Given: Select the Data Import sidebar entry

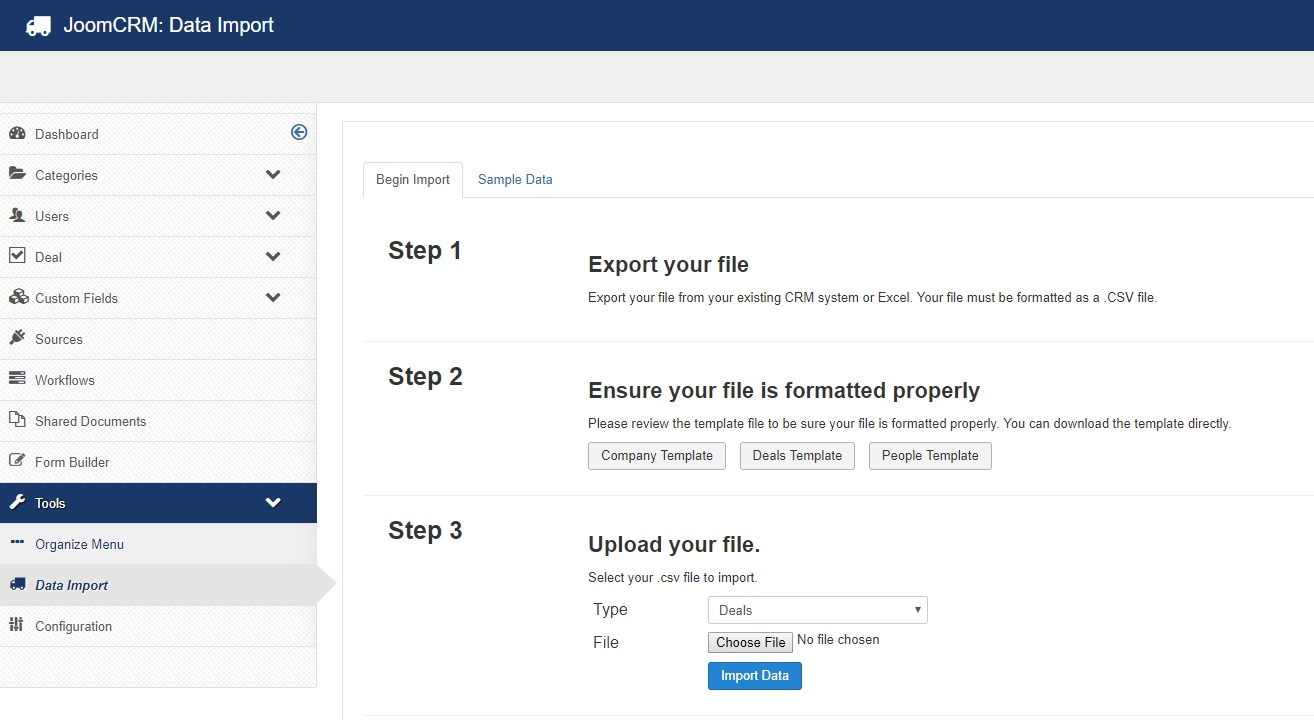Looking at the screenshot, I should click(69, 585).
